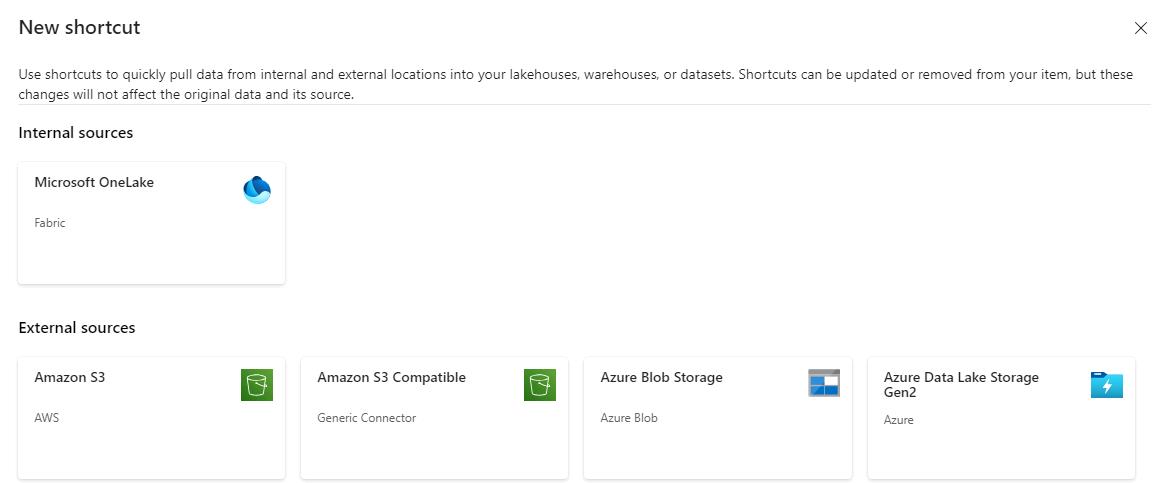The width and height of the screenshot is (1154, 483).
Task: Click the Azure Blob subtitle text
Action: coord(629,417)
